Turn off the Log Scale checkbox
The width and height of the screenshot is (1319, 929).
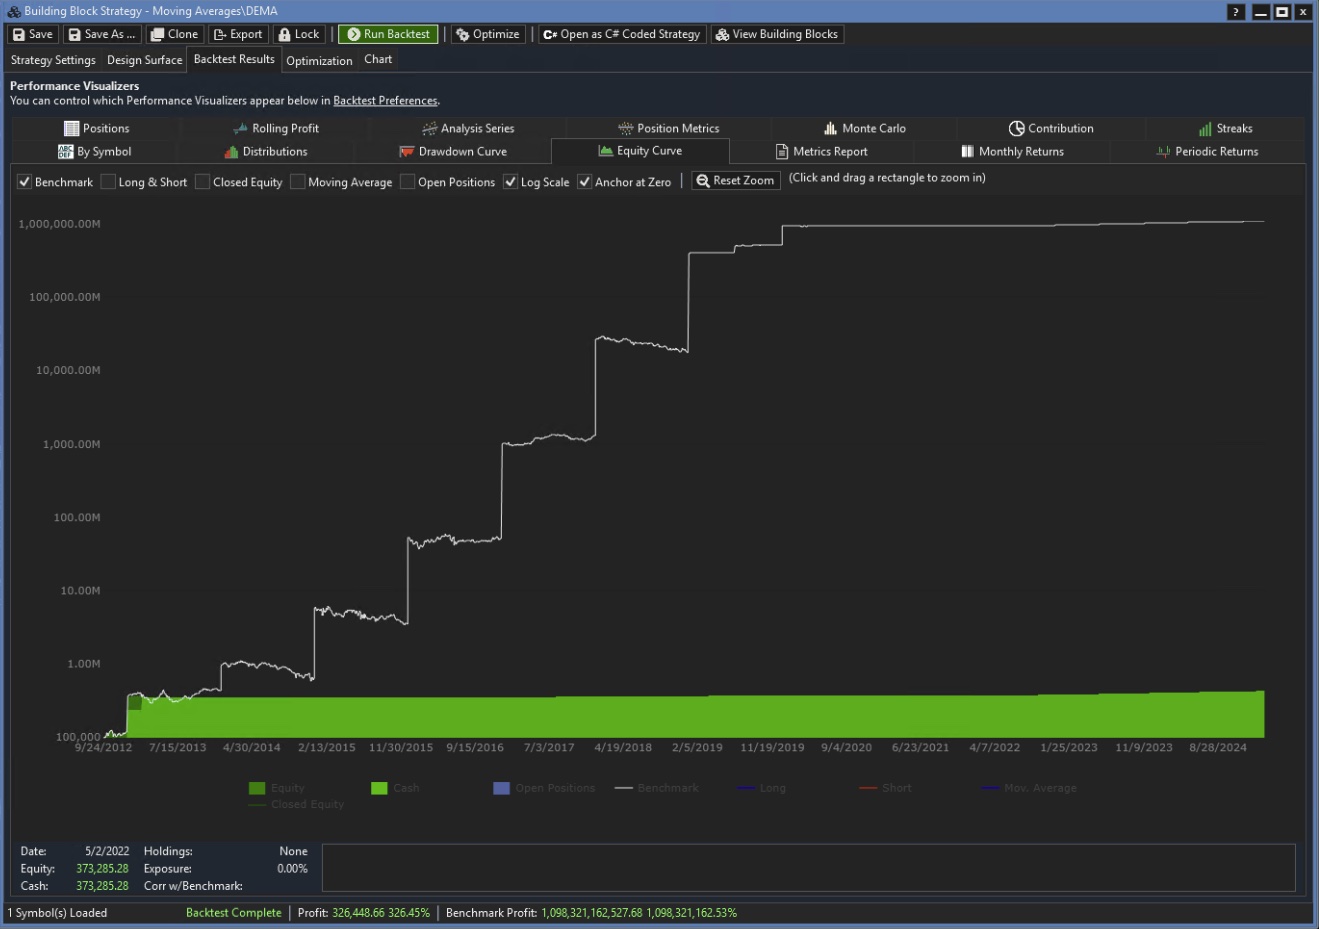(x=511, y=182)
